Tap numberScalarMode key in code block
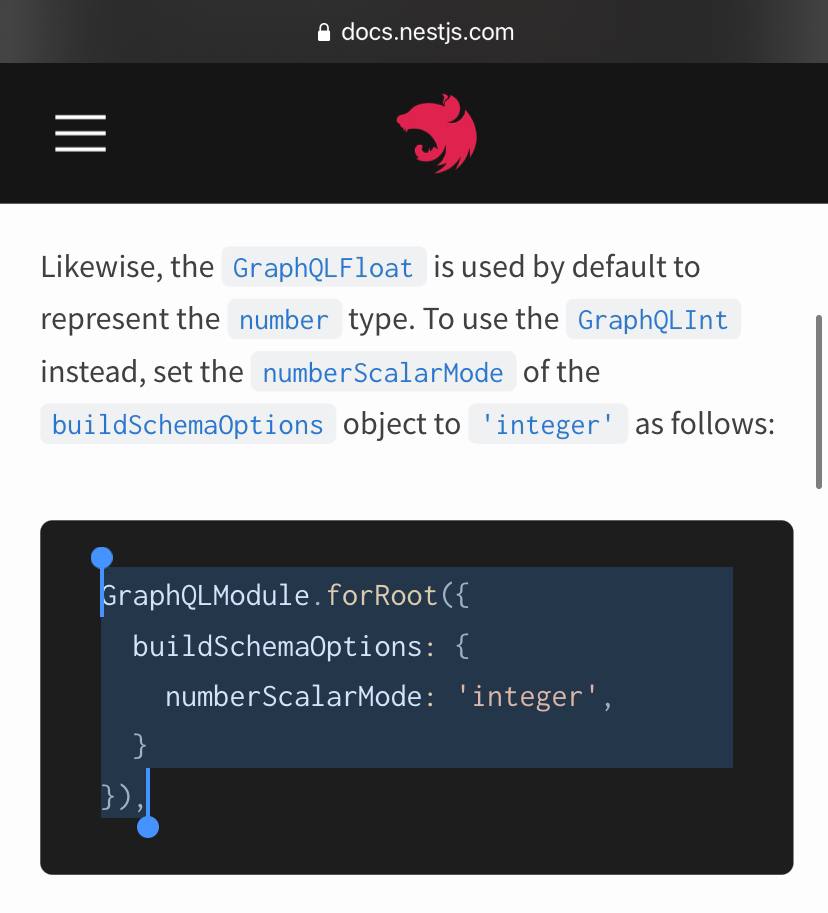Viewport: 828px width, 913px height. pos(294,696)
